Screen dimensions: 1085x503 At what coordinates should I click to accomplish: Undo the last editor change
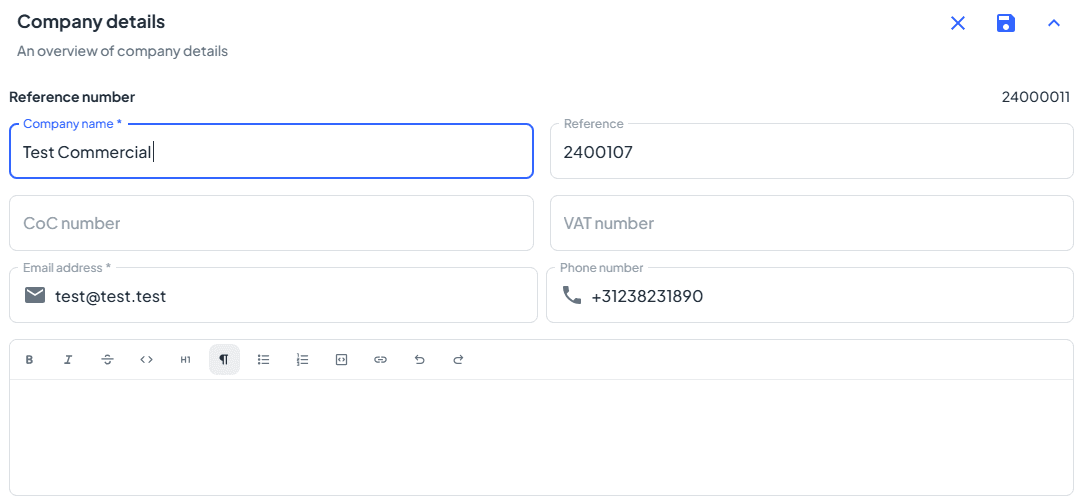419,360
